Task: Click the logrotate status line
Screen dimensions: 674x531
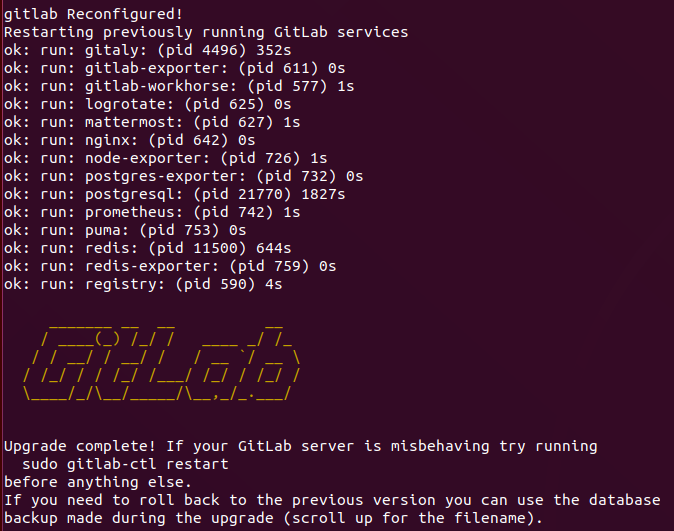Action: pyautogui.click(x=147, y=104)
